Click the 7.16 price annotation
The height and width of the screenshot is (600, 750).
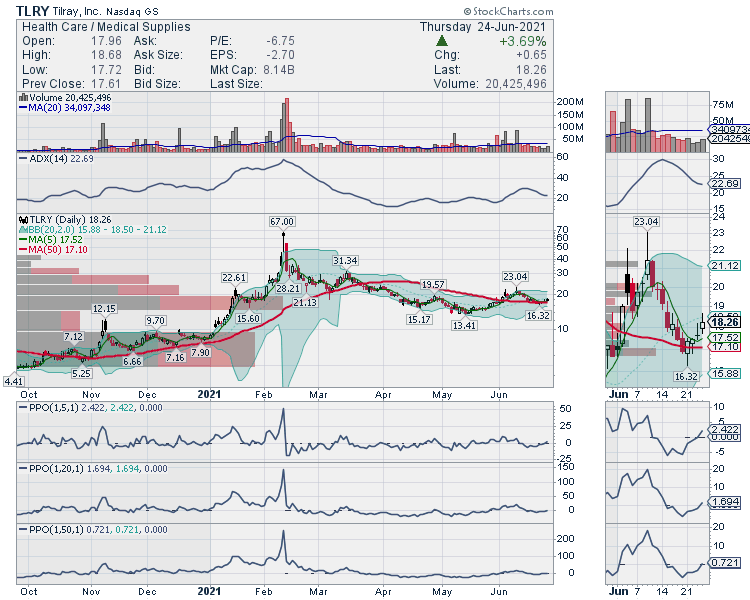(x=175, y=358)
